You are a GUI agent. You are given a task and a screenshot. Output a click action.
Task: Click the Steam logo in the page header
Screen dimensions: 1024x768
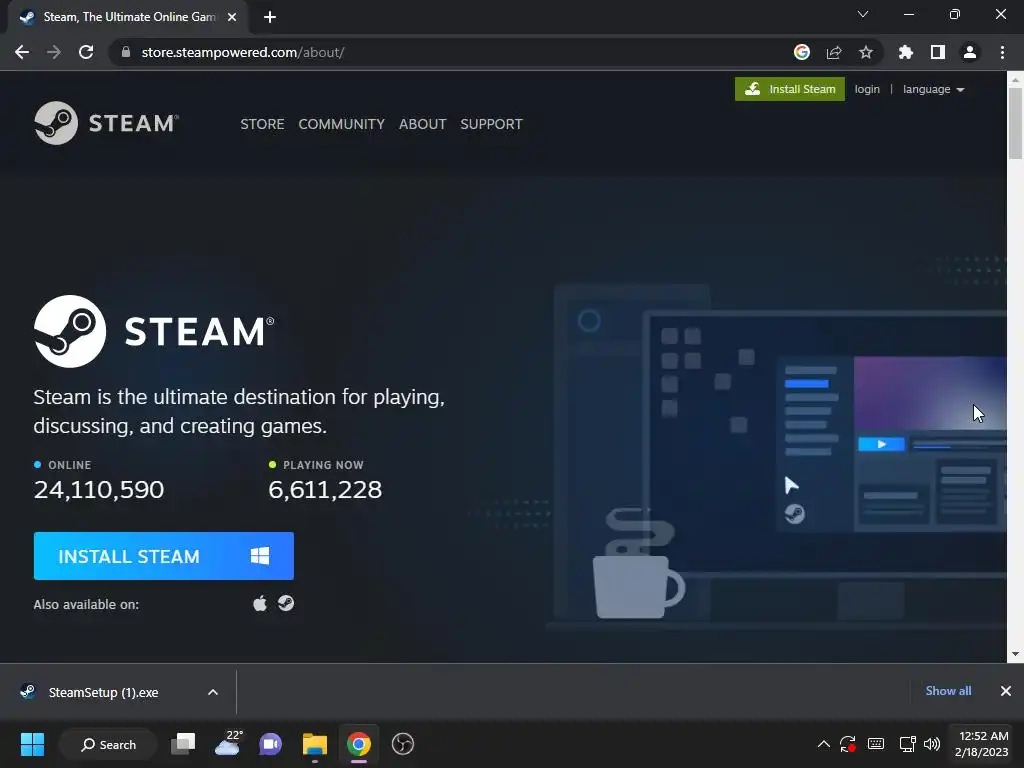point(106,123)
